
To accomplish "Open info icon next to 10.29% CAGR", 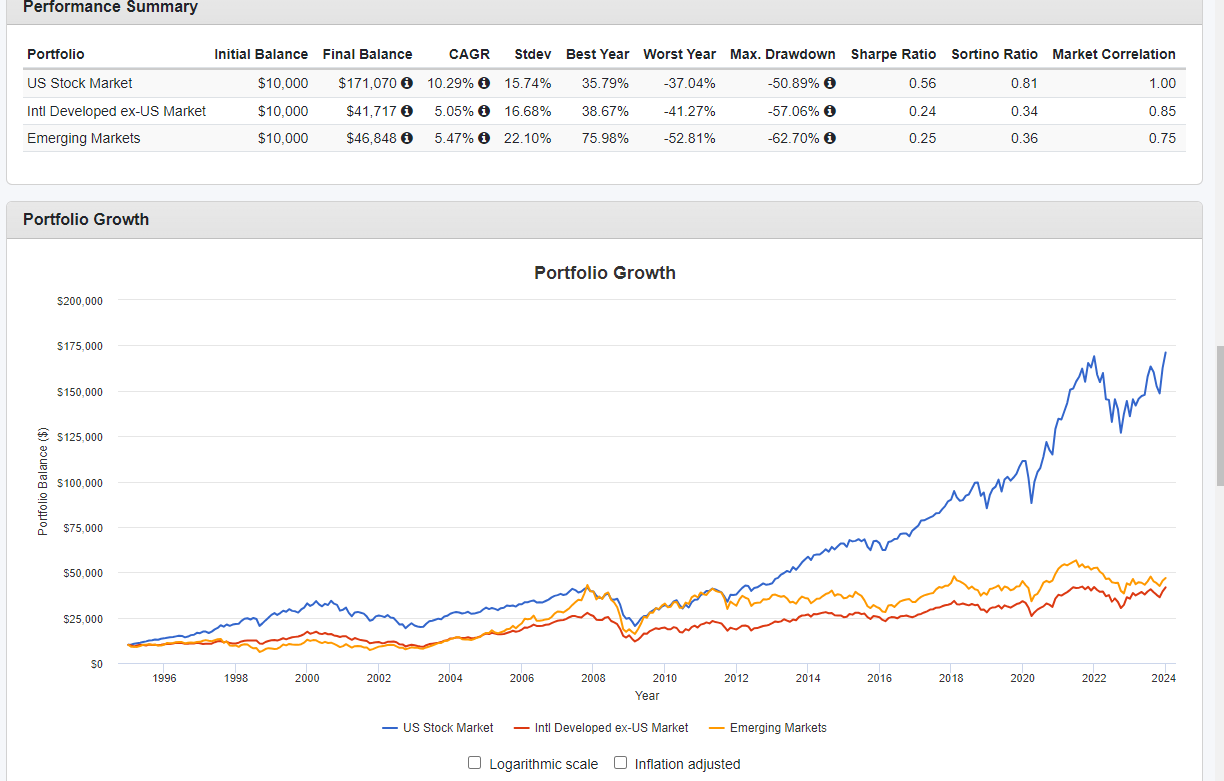I will coord(484,83).
